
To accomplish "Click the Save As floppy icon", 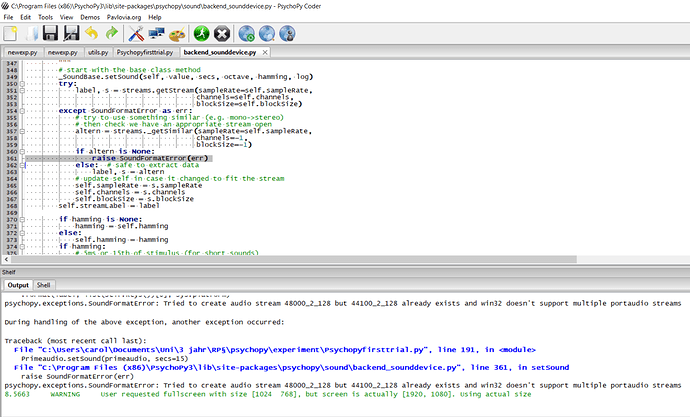I will coord(71,34).
